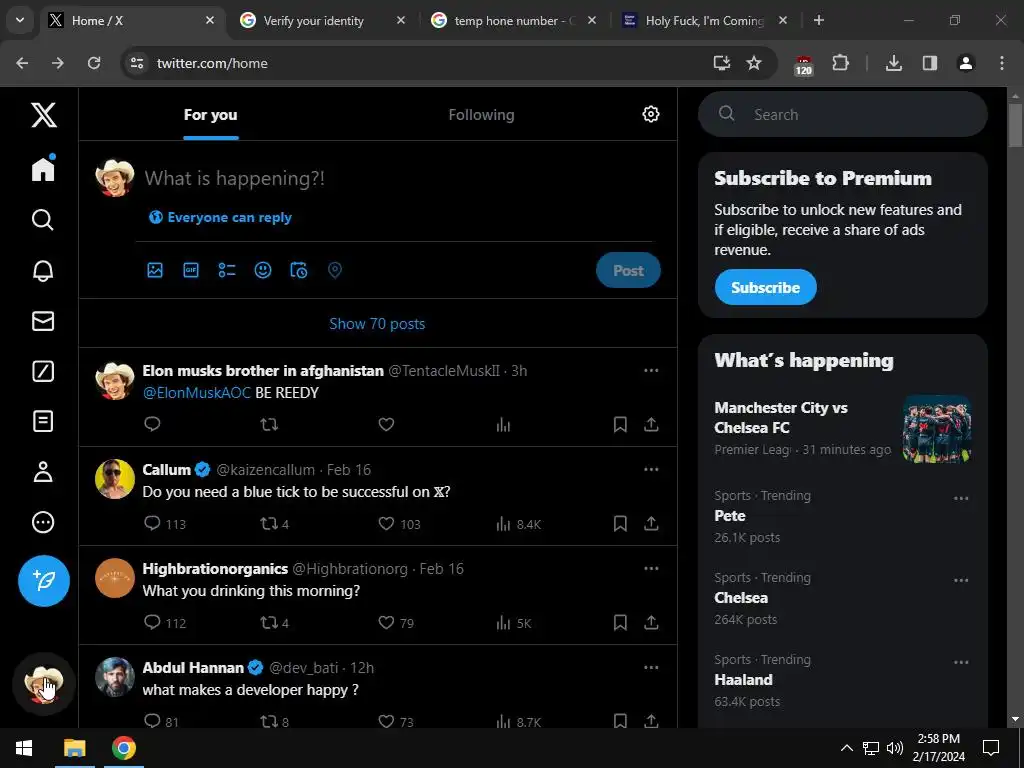Open Manchester City vs Chelsea FC trend
This screenshot has width=1024, height=768.
pos(781,417)
